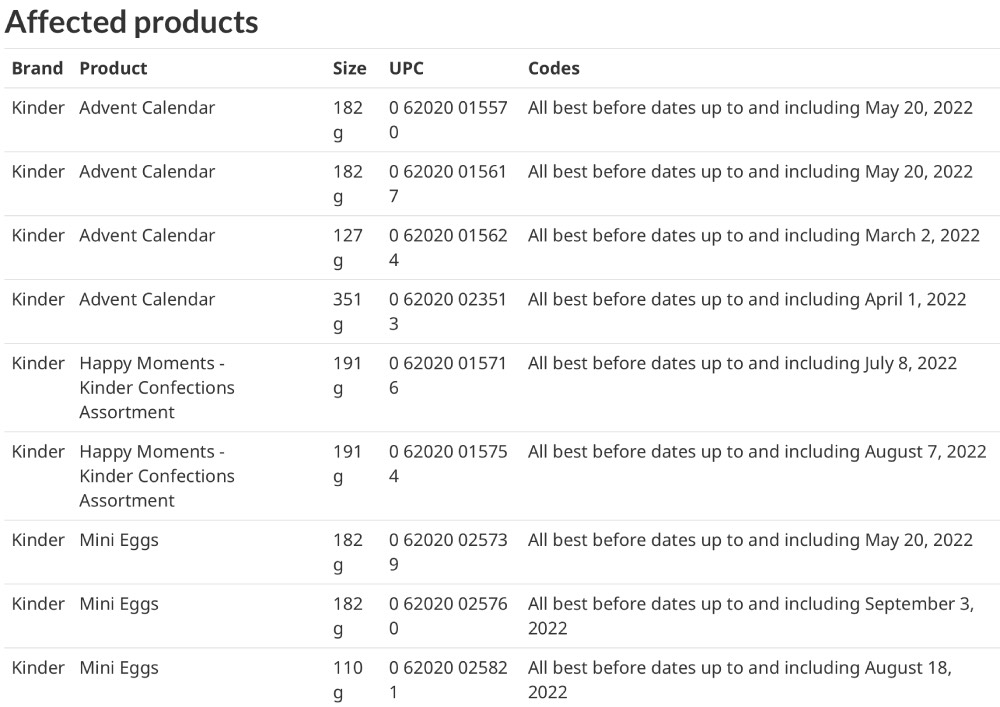The height and width of the screenshot is (707, 1000).
Task: Click the August 18, 2022 codes cell
Action: click(x=740, y=680)
